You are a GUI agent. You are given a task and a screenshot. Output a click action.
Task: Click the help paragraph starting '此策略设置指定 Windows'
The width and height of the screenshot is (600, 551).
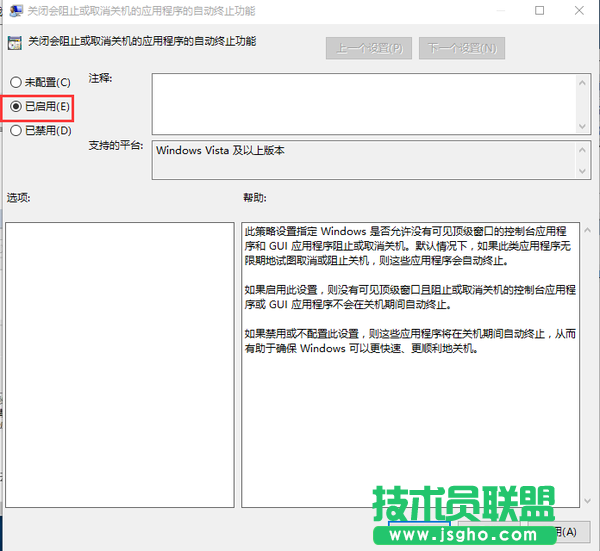point(408,246)
